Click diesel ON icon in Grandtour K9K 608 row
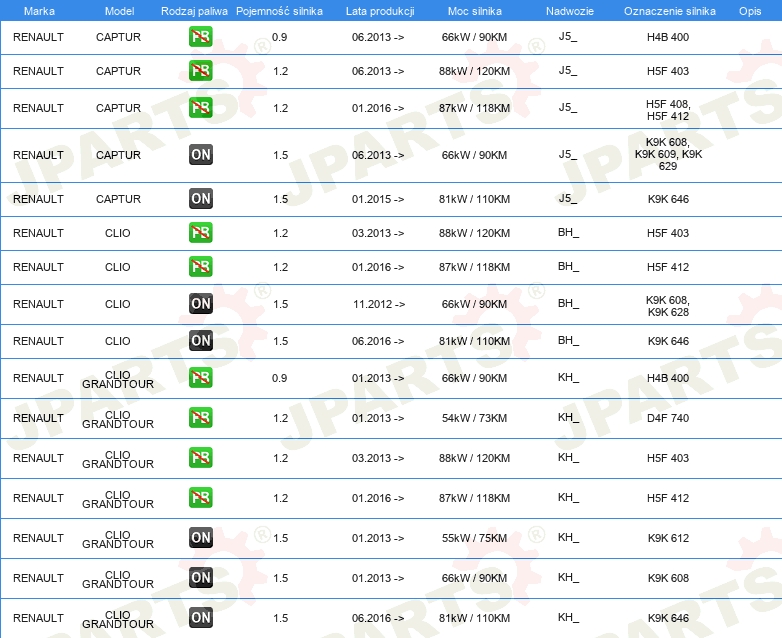 click(200, 577)
